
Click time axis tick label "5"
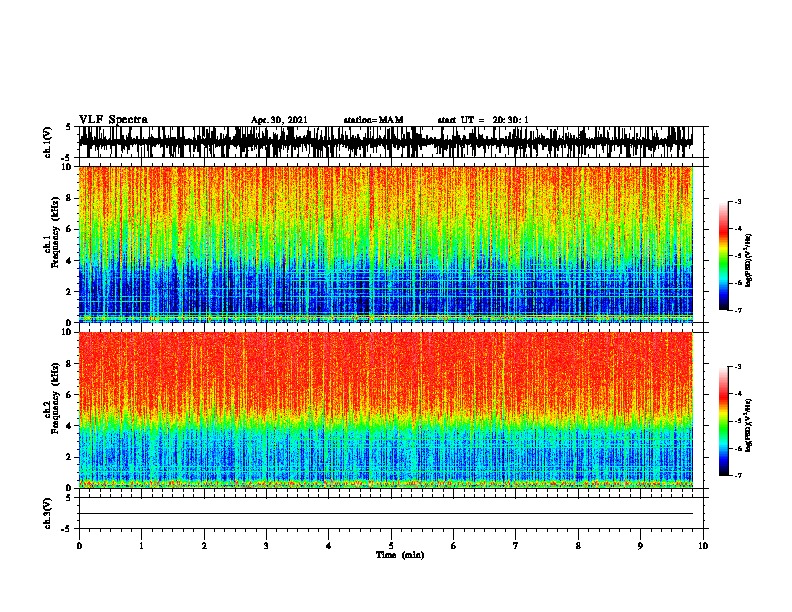coord(391,546)
